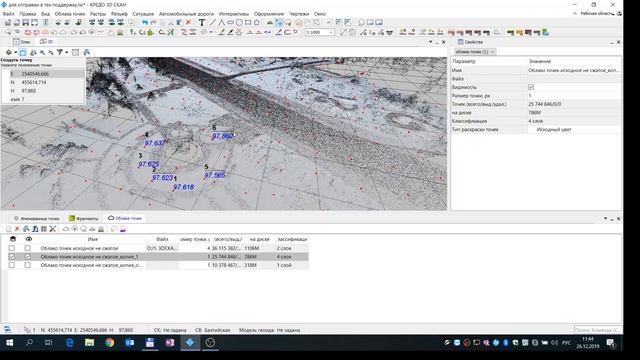This screenshot has height=360, width=640.
Task: Click the monitor screen icon in top toolbar
Action: click(x=379, y=22)
